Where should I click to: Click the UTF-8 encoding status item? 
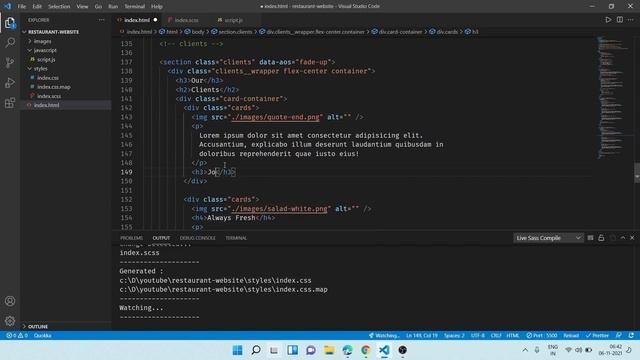(478, 336)
